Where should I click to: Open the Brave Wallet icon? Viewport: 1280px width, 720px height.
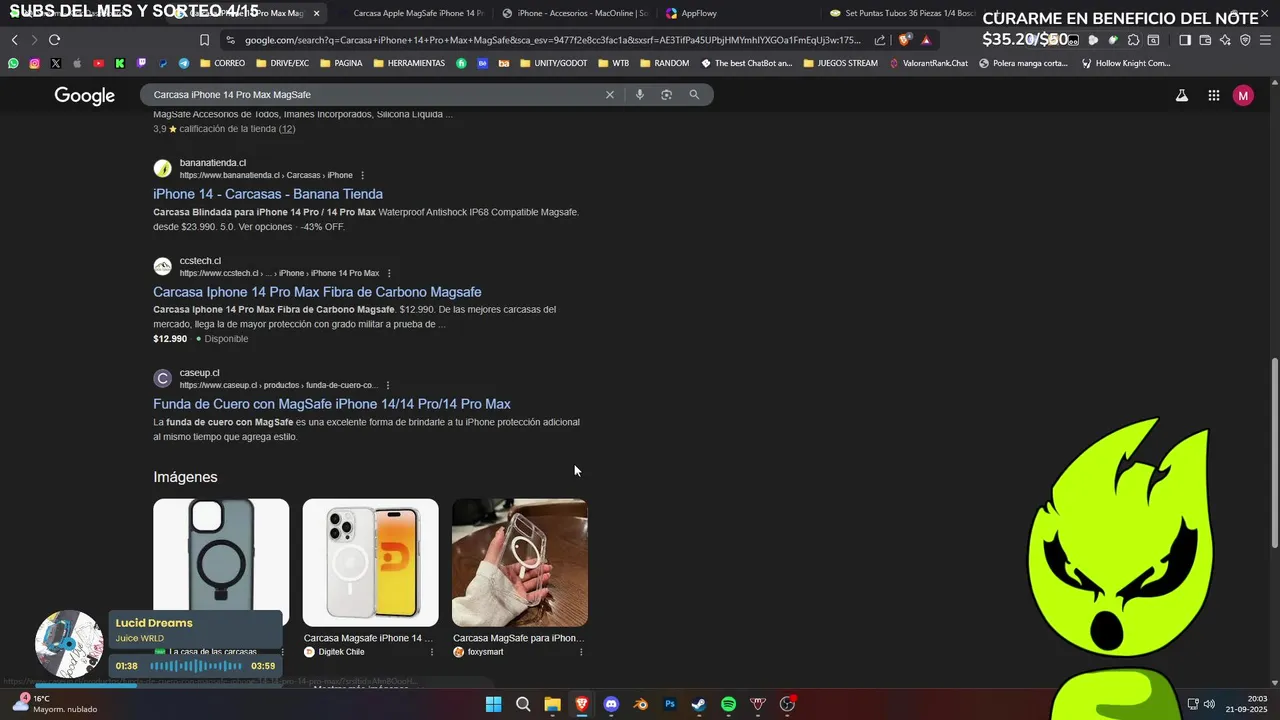coord(1205,40)
